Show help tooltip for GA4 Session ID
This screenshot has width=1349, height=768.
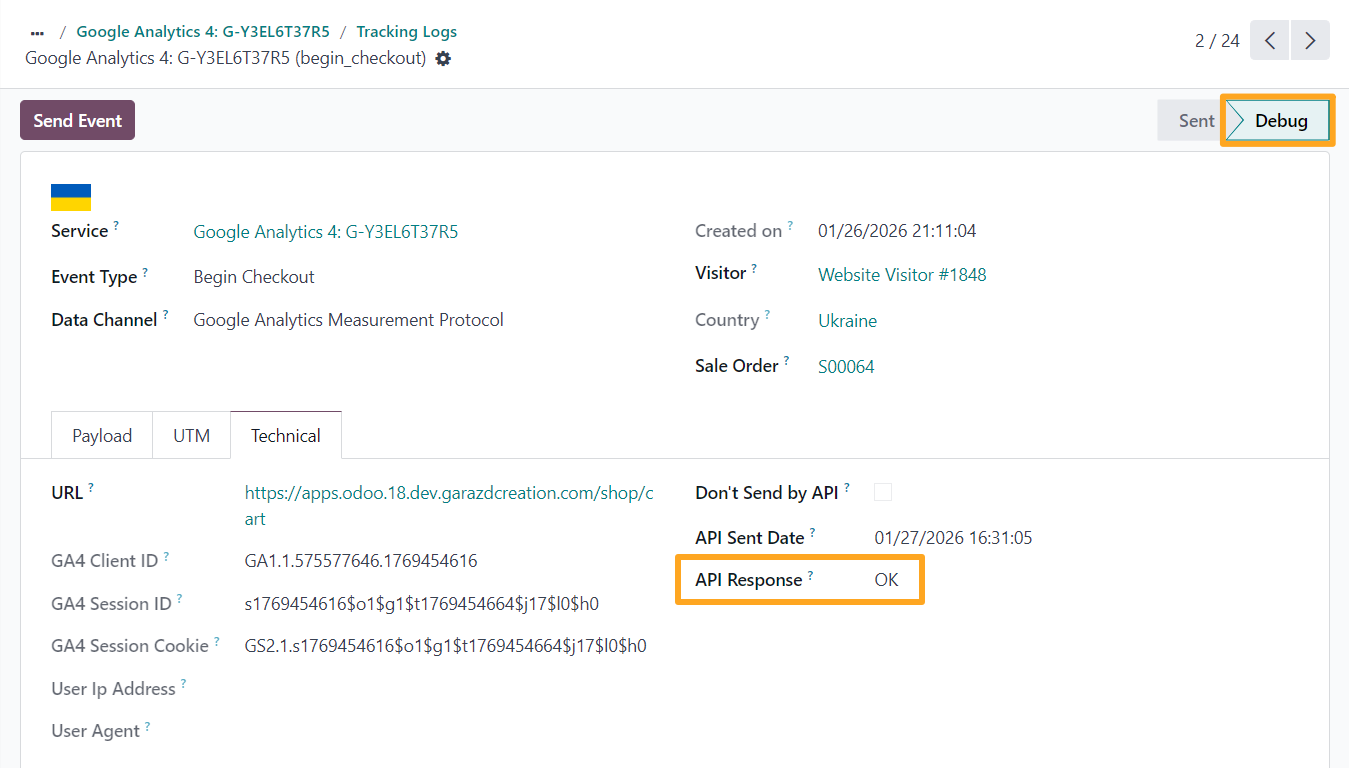pos(179,599)
